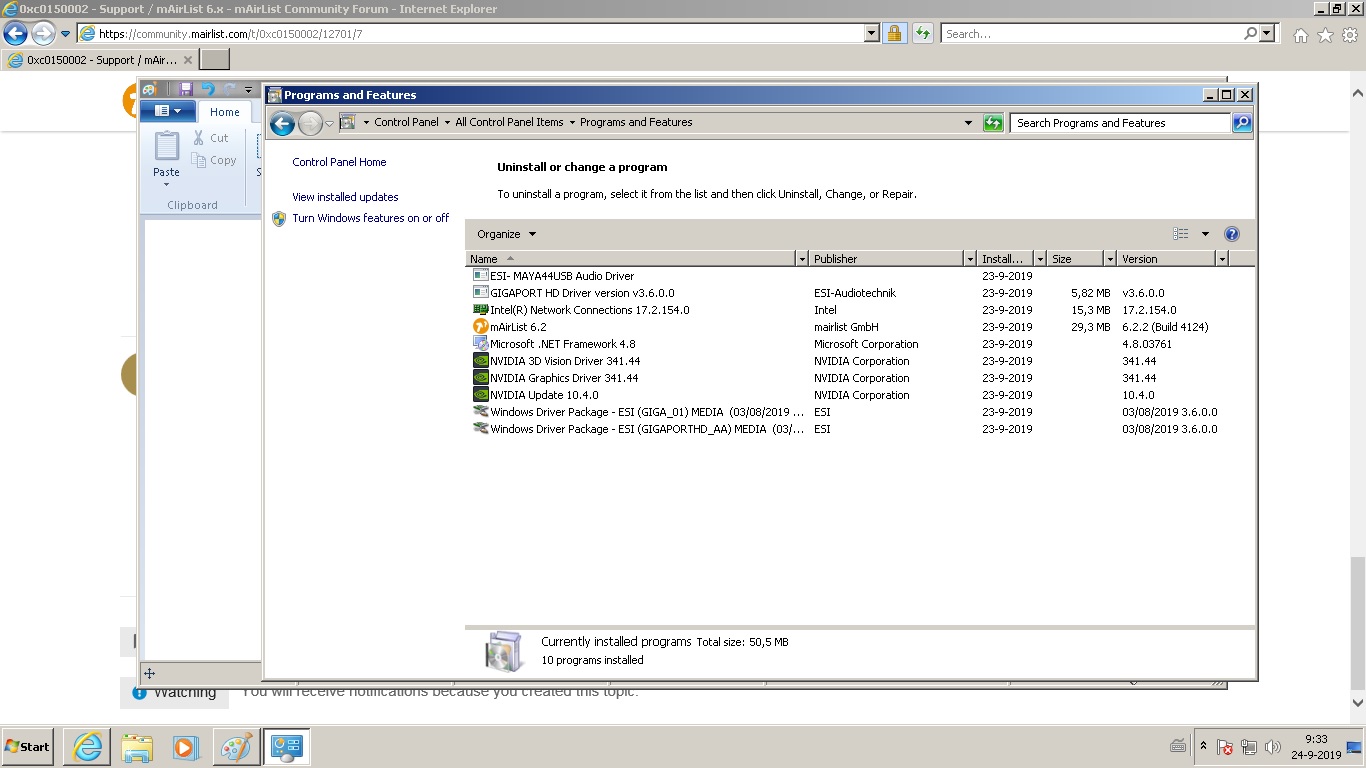Click the Programs and Features back arrow

coord(282,123)
